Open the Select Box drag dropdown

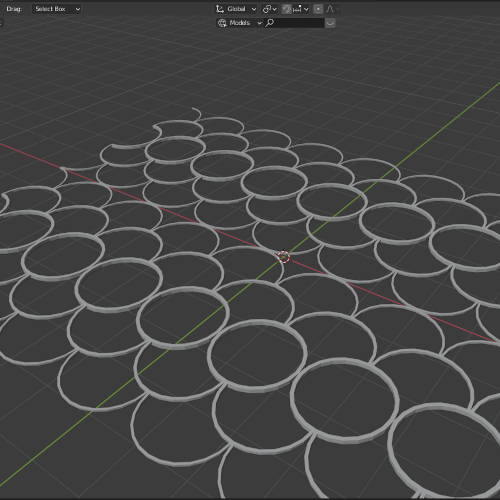click(57, 9)
